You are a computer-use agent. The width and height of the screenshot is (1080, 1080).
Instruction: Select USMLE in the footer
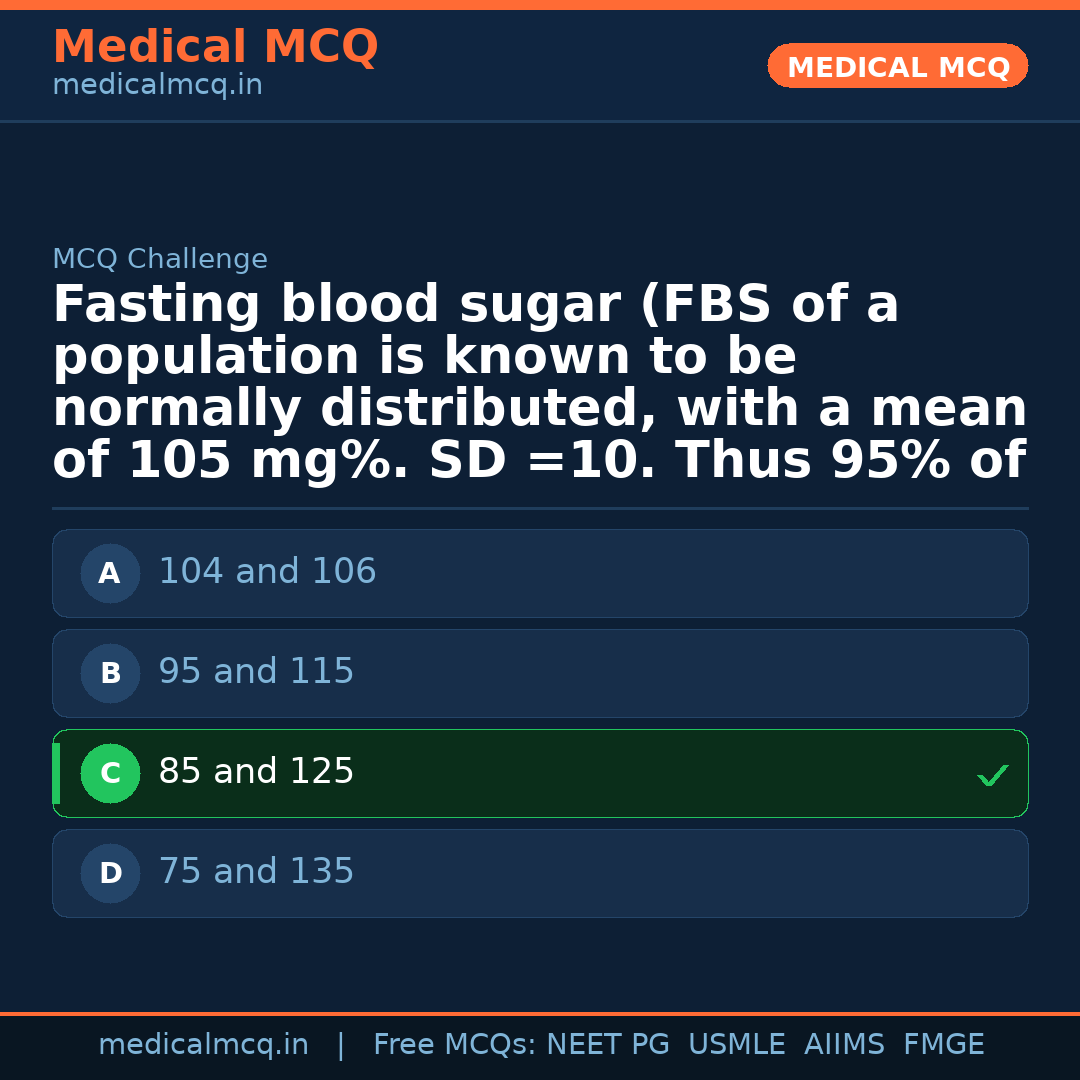736,1045
